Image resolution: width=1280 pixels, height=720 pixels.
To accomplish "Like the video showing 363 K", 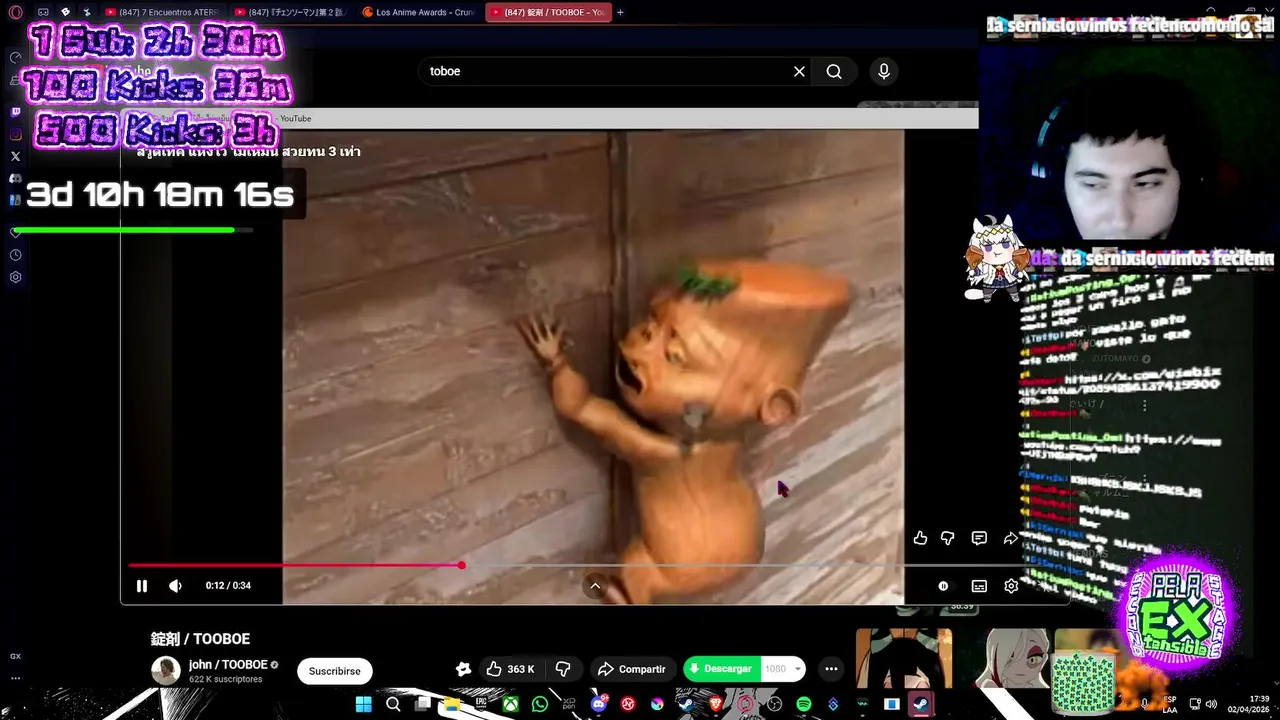I will click(511, 669).
